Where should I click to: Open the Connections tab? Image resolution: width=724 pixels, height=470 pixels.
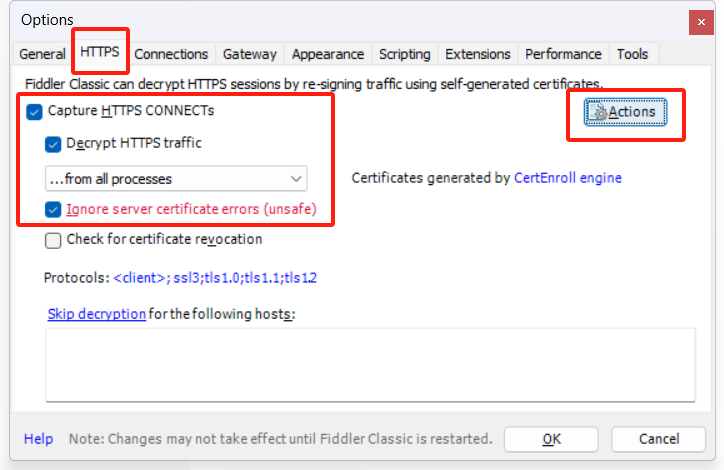171,54
